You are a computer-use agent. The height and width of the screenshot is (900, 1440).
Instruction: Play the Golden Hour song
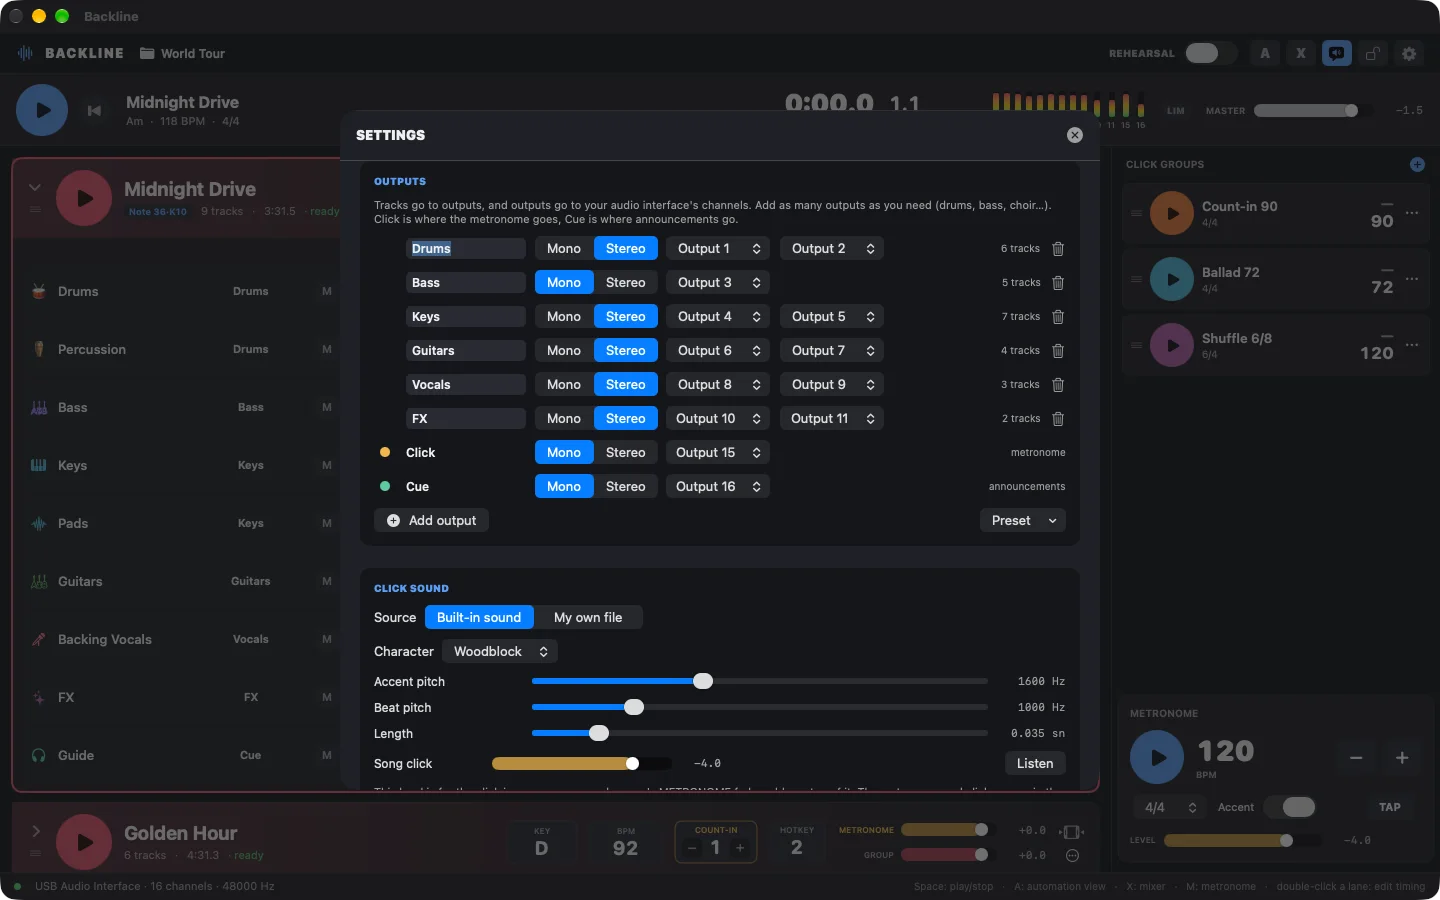84,842
